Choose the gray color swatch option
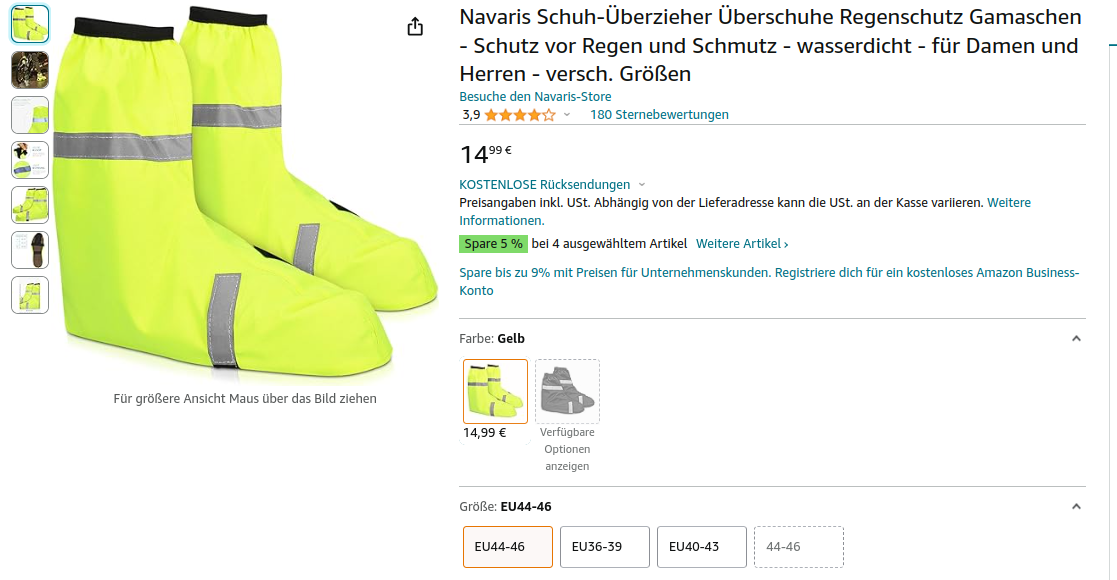Viewport: 1117px width, 580px height. 567,391
